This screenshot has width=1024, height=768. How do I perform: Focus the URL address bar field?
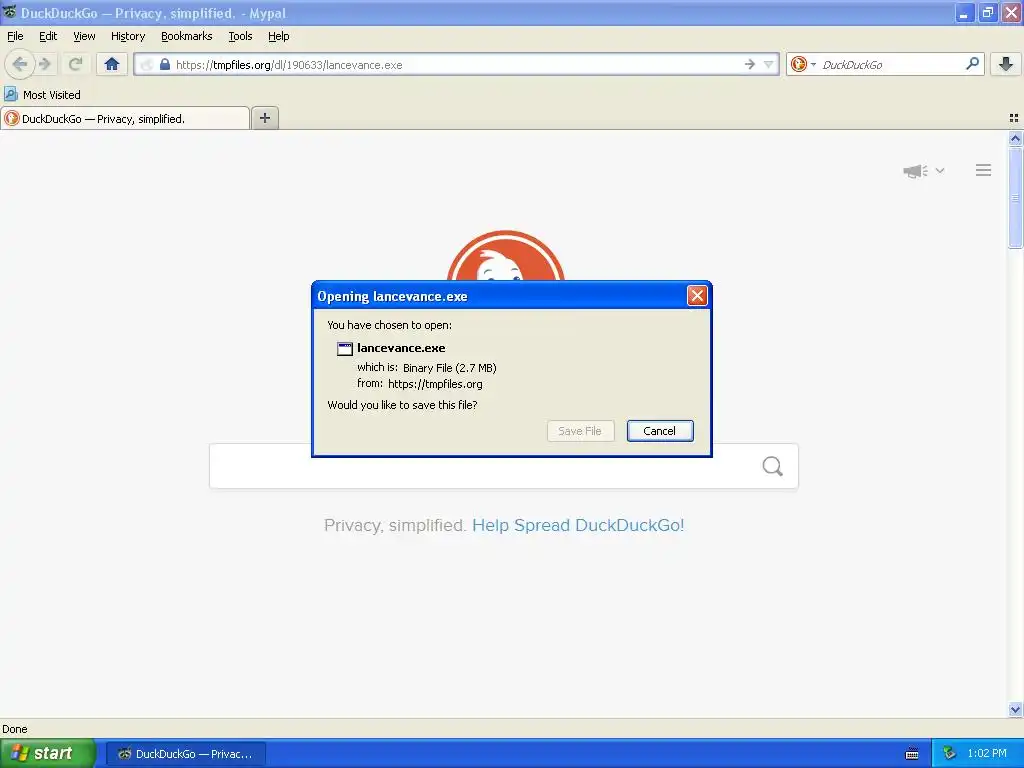click(457, 64)
